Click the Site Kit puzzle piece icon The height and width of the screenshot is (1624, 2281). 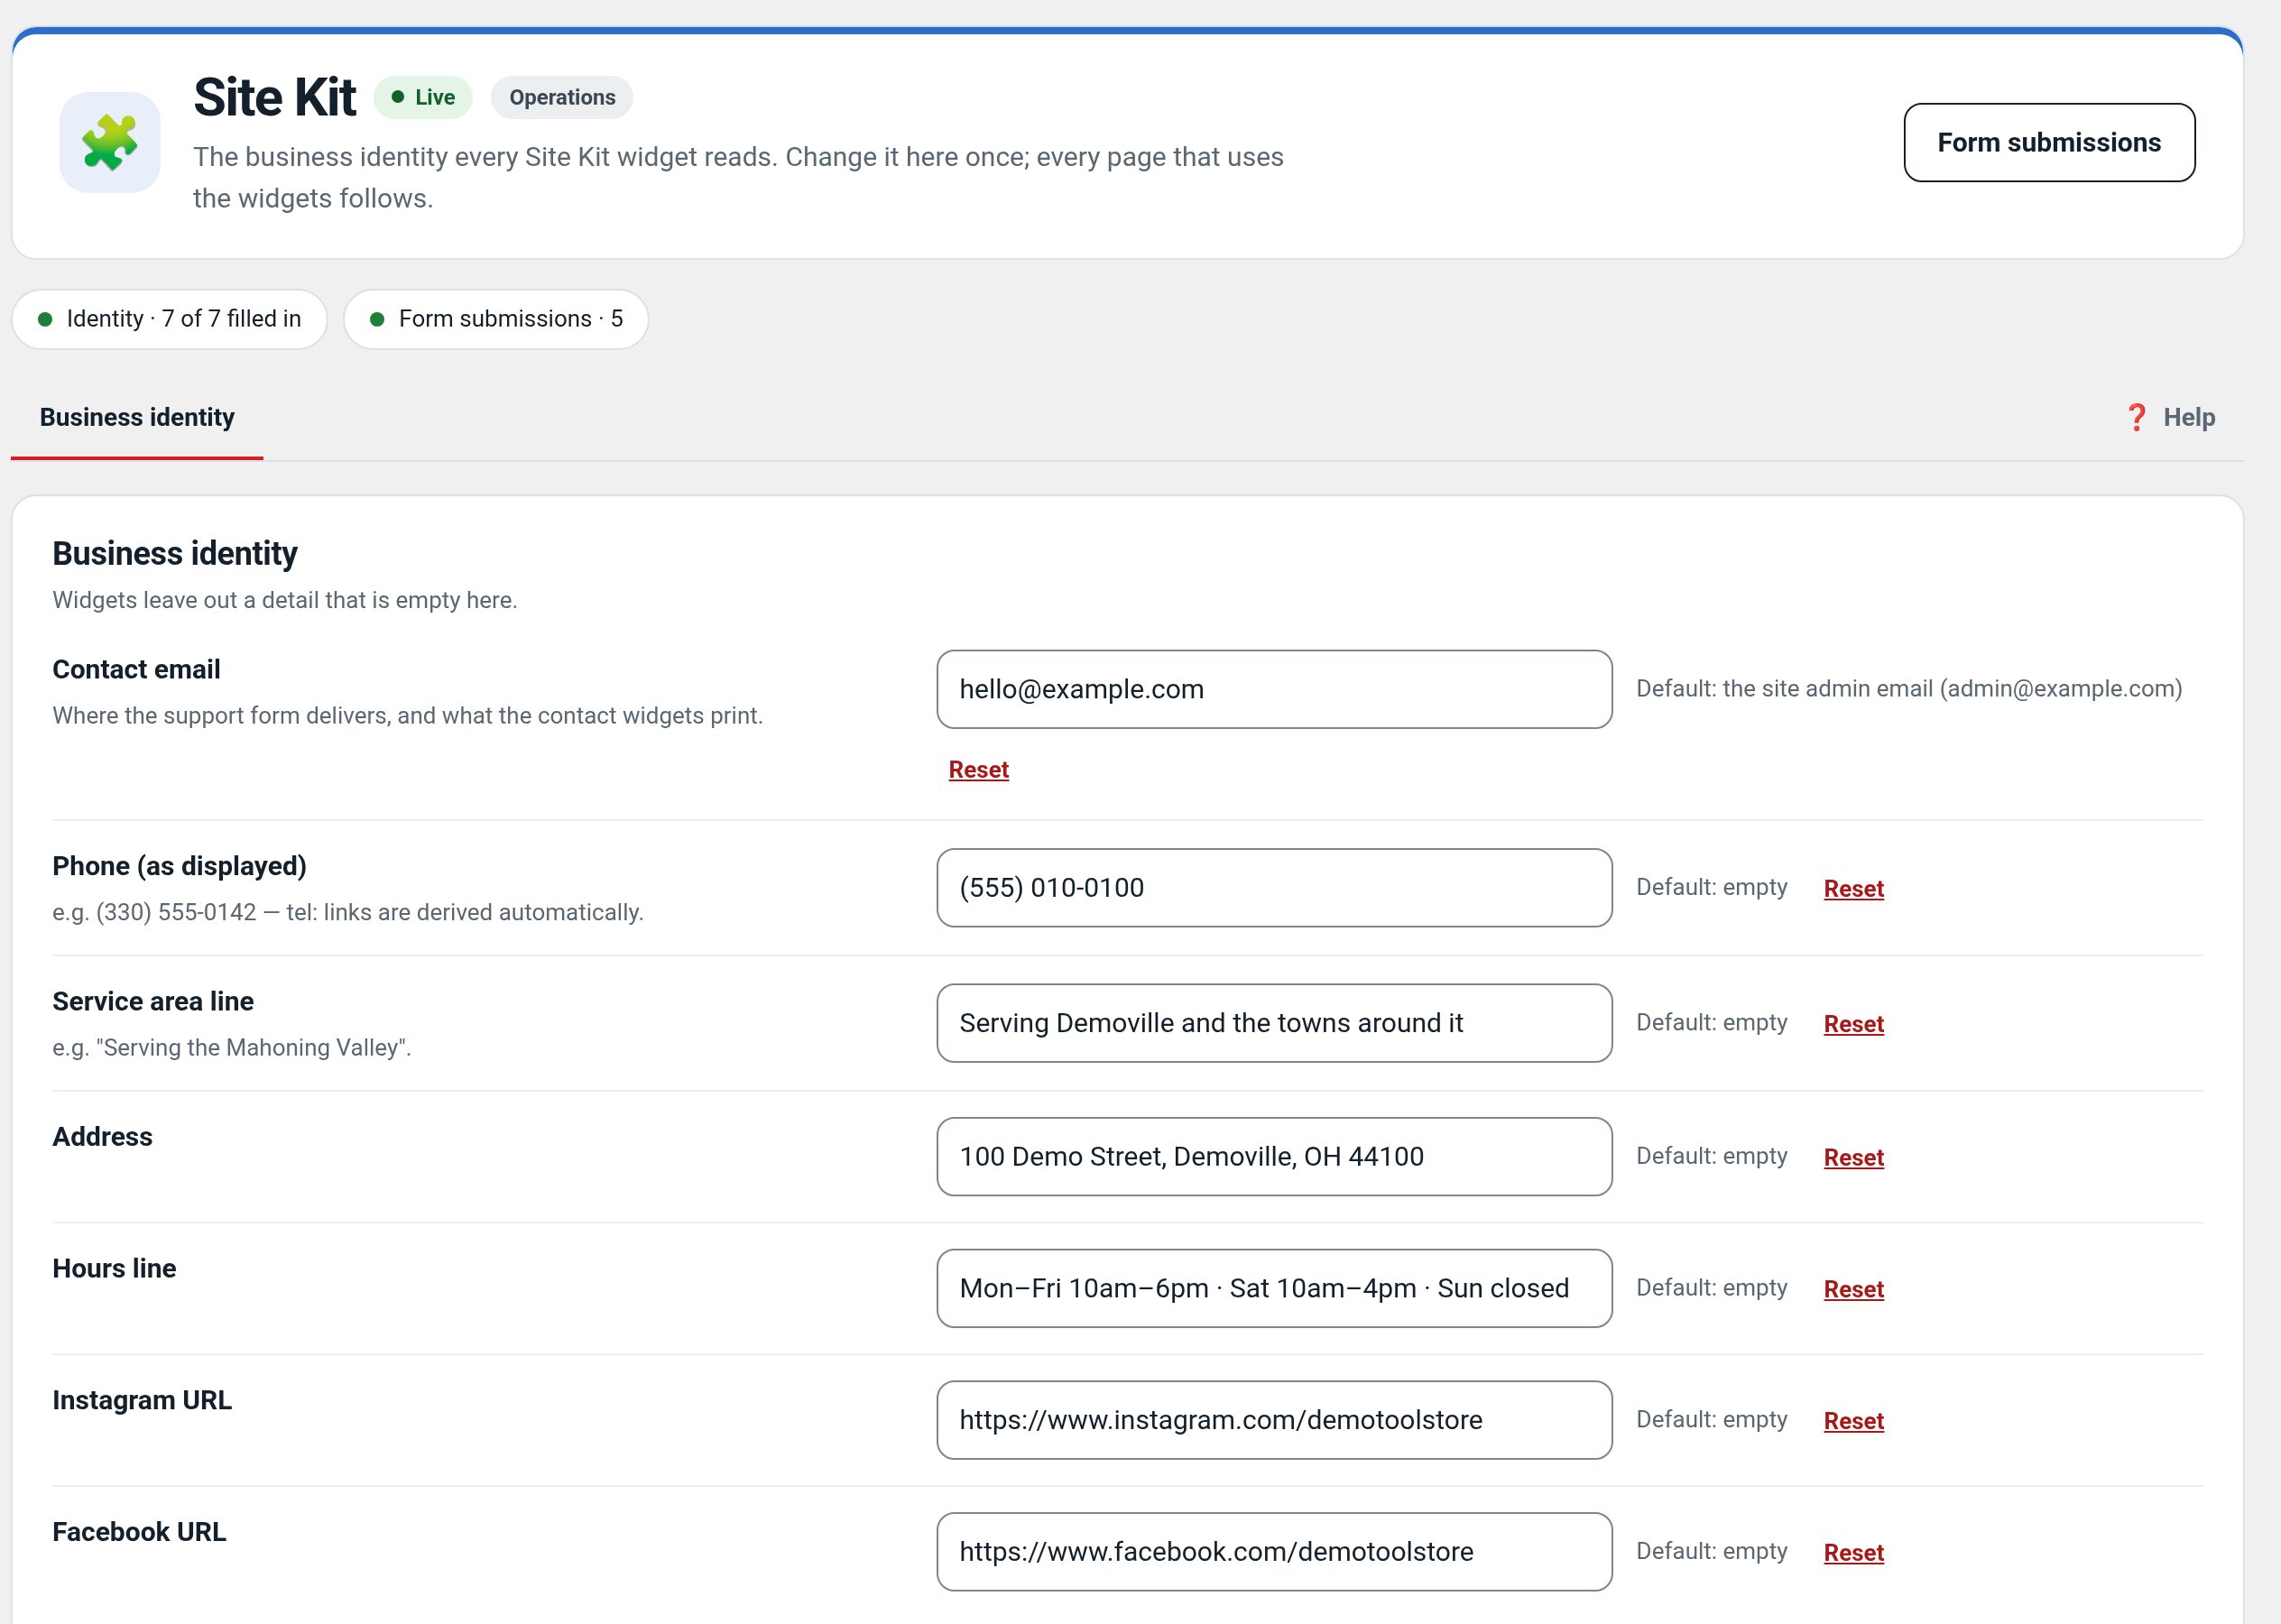(x=110, y=142)
